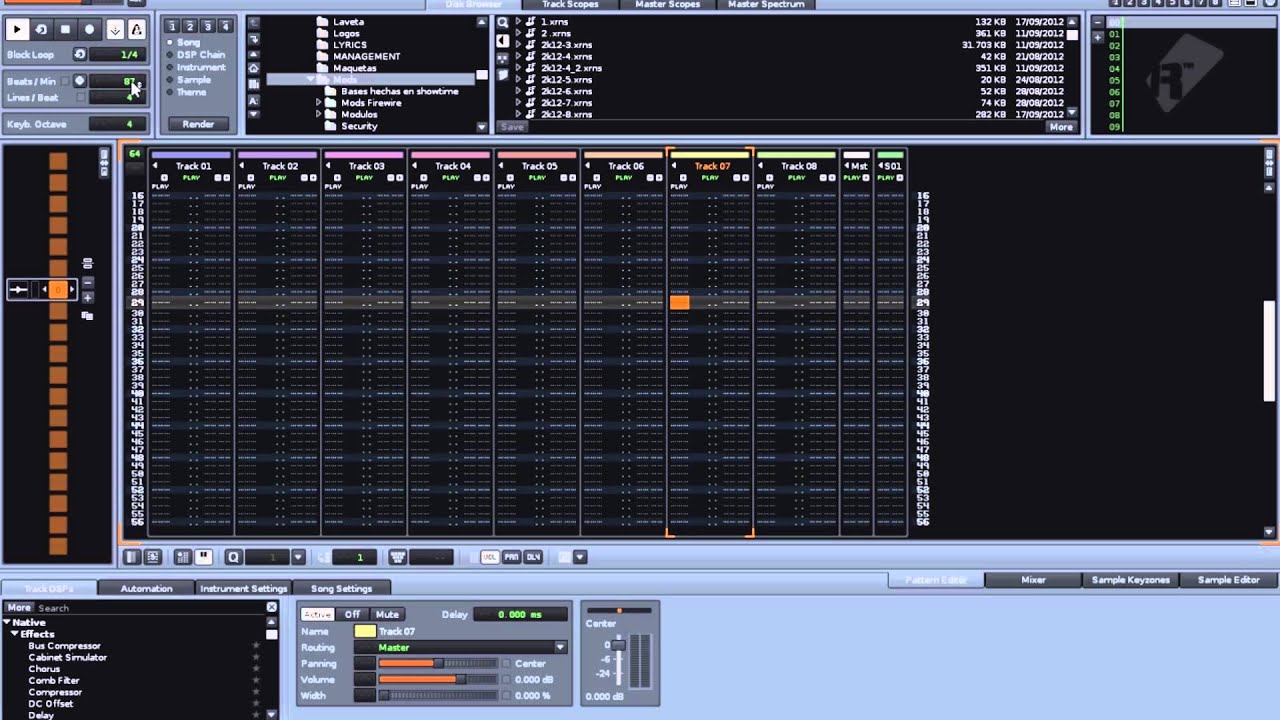Viewport: 1280px width, 720px height.
Task: Open the Sample Editor view
Action: pos(1228,580)
